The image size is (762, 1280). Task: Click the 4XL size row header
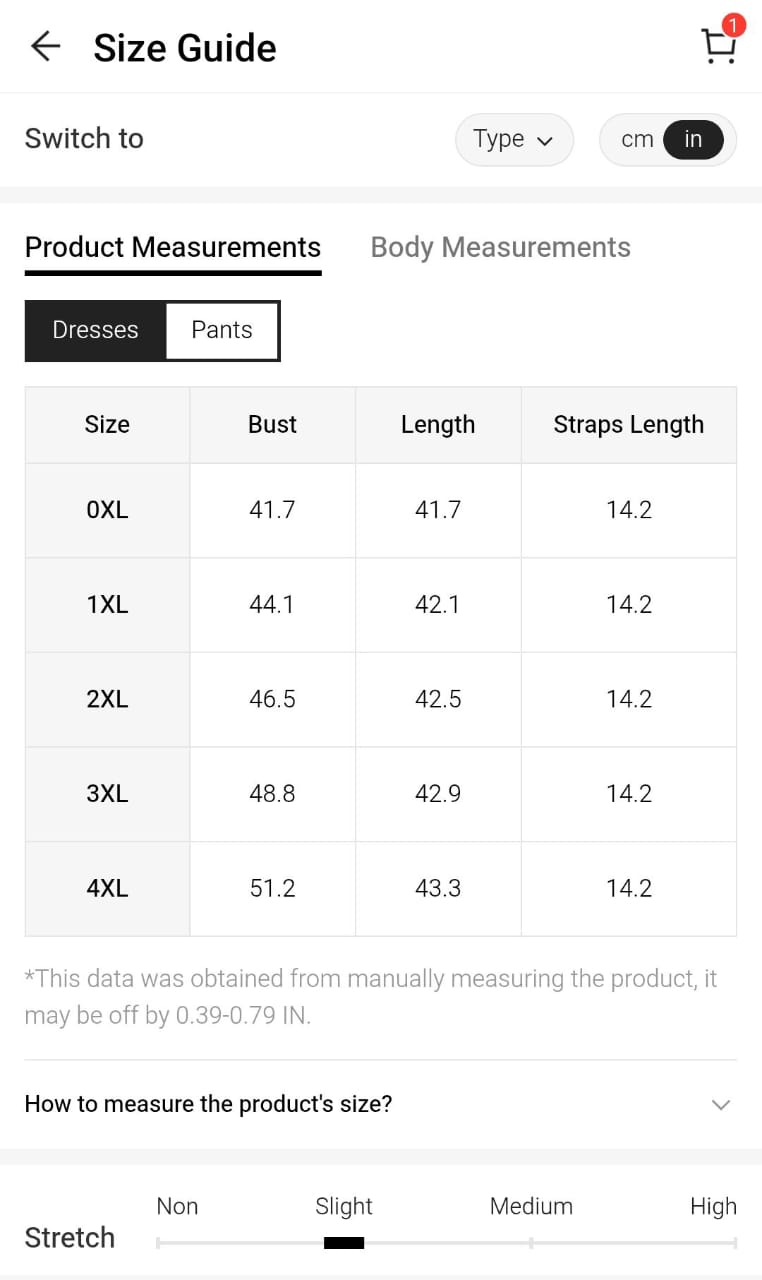click(x=107, y=888)
